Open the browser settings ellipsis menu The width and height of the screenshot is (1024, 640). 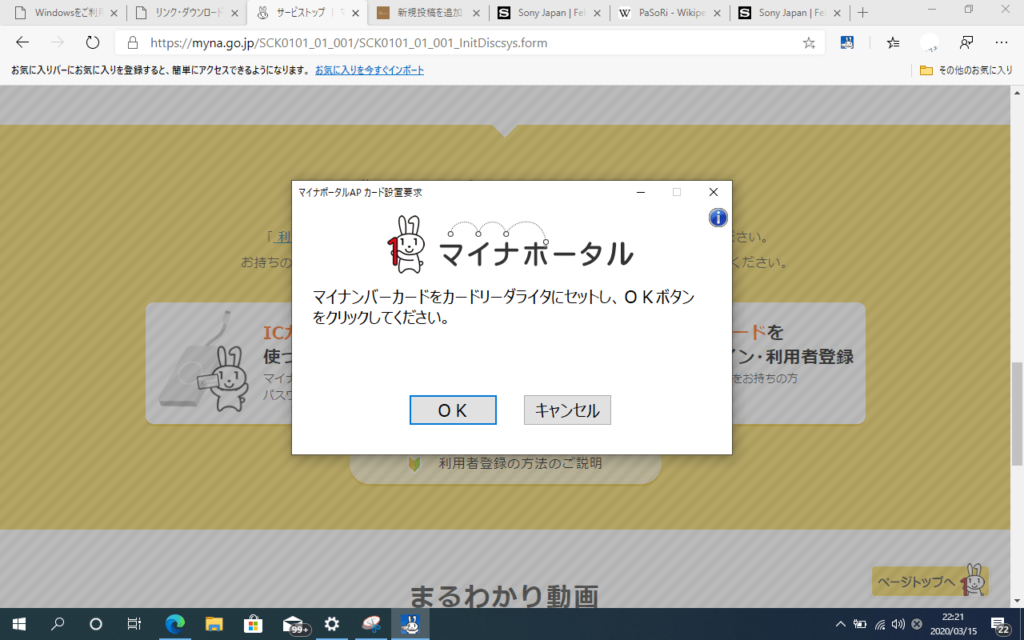pos(1001,42)
